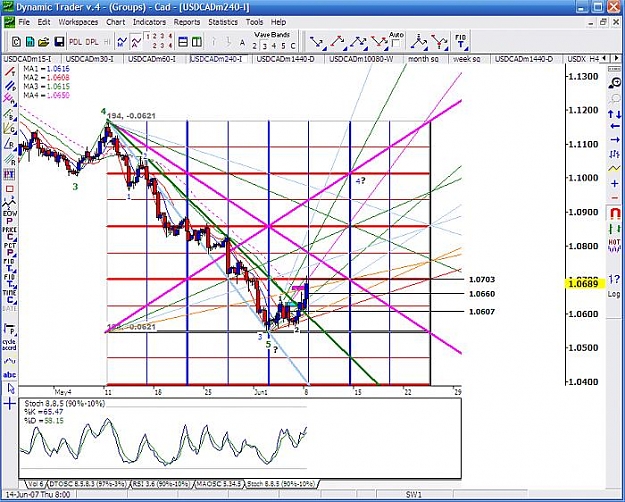Select the blue crosshair cursor tool
Image resolution: width=625 pixels, height=502 pixels.
tap(10, 404)
